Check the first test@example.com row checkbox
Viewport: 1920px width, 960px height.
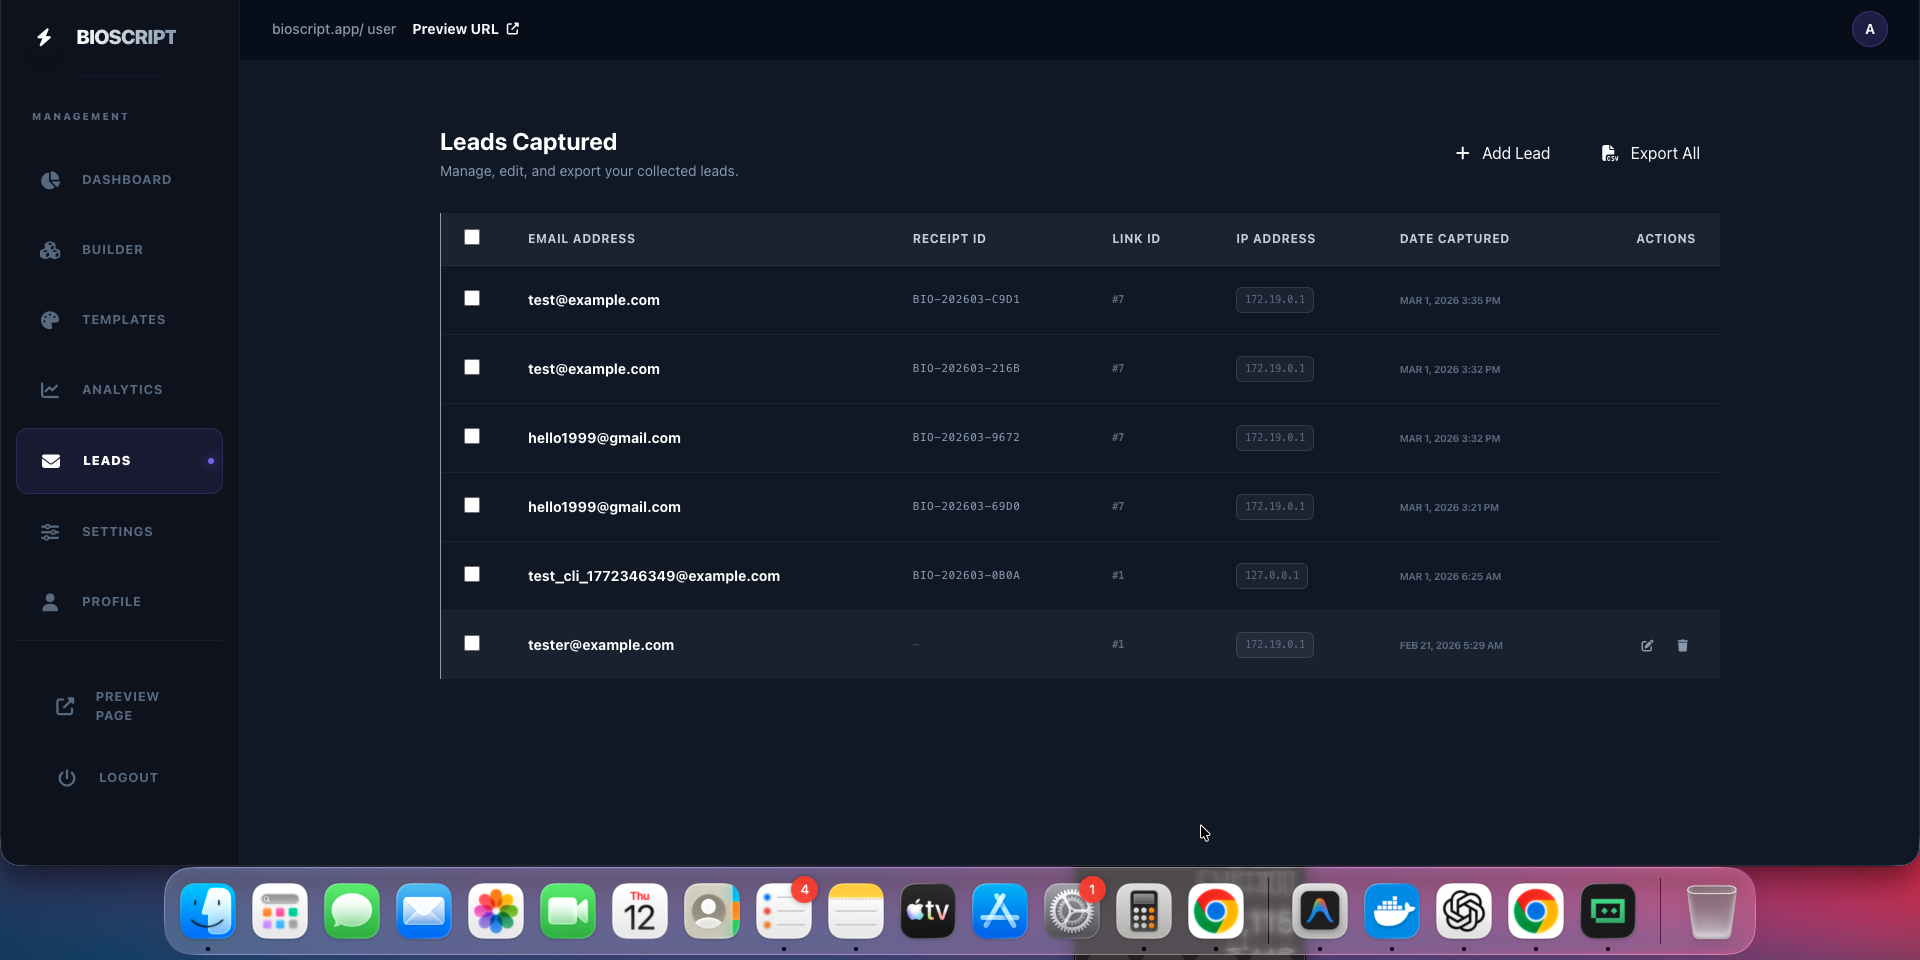(472, 298)
